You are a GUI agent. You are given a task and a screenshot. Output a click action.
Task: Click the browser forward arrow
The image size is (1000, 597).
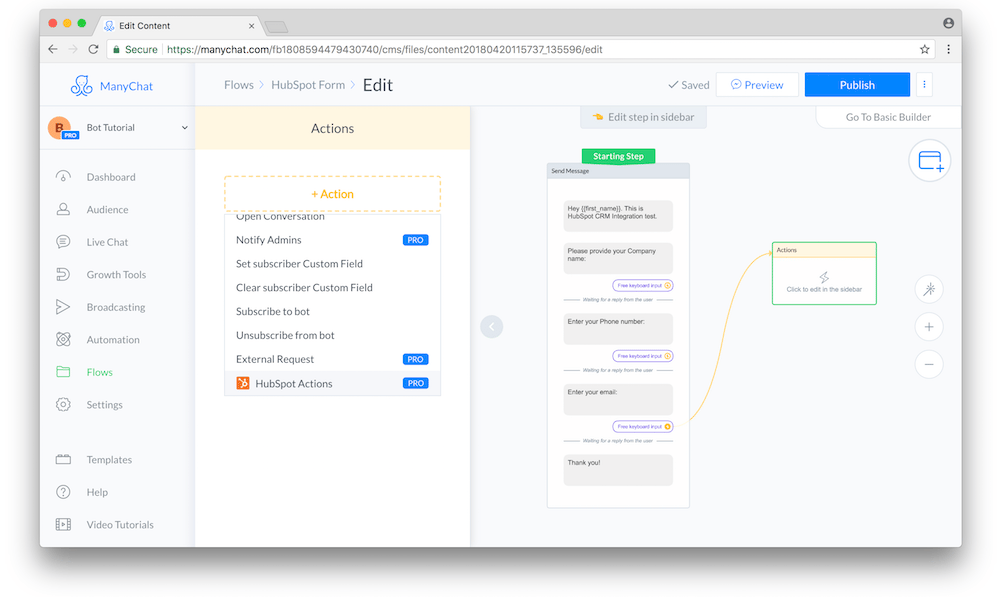[73, 49]
